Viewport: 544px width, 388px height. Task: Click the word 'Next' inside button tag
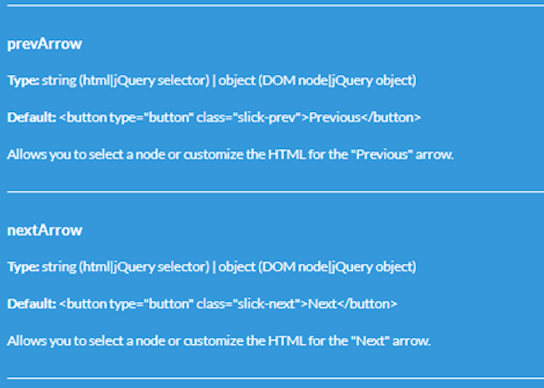pyautogui.click(x=322, y=304)
